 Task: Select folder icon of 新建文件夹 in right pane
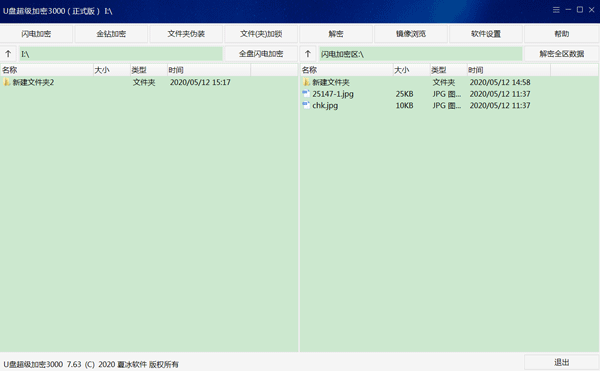(x=306, y=82)
